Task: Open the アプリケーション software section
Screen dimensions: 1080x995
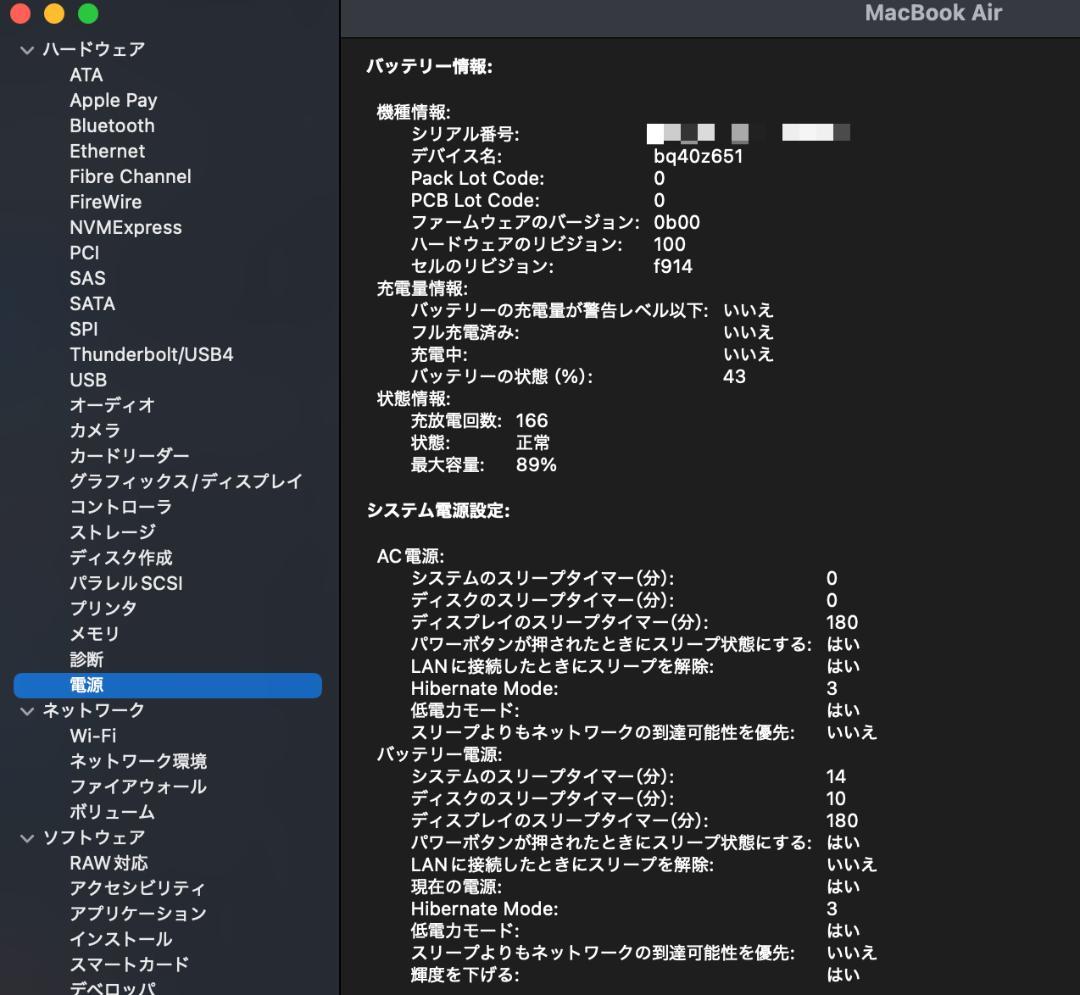Action: tap(139, 912)
